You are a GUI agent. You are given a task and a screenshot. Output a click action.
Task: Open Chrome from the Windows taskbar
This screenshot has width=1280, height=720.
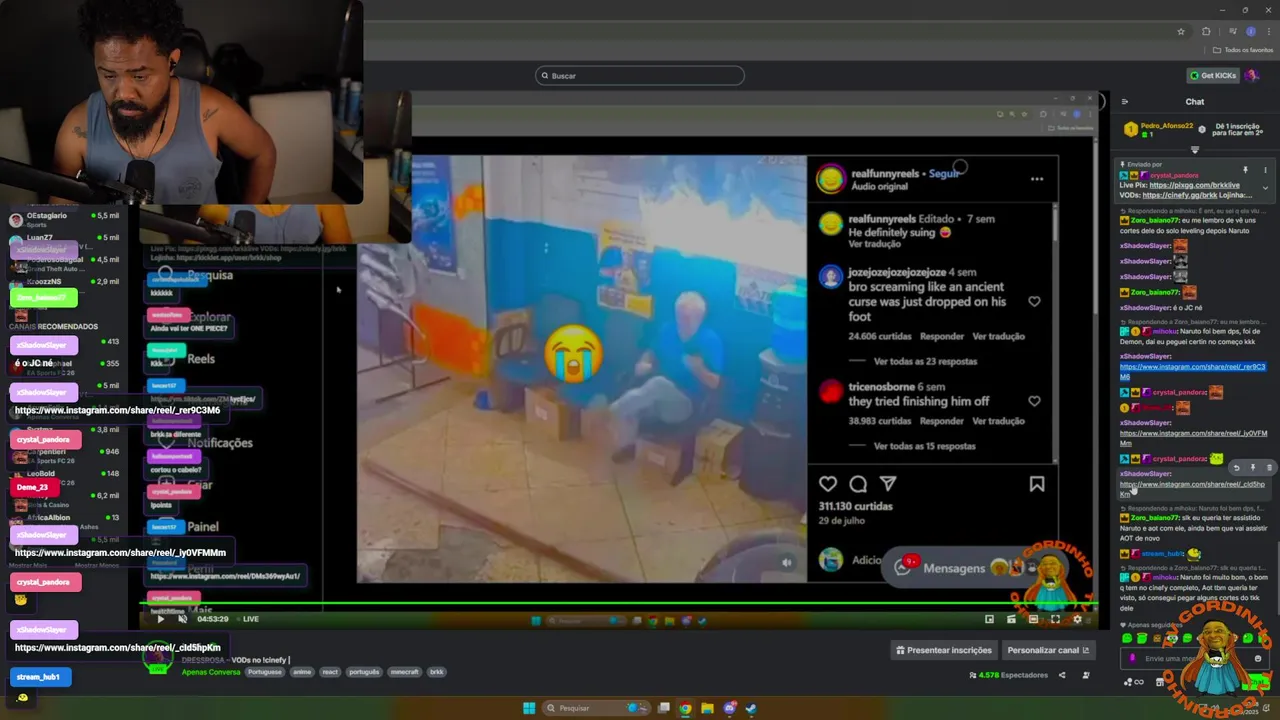(x=685, y=708)
